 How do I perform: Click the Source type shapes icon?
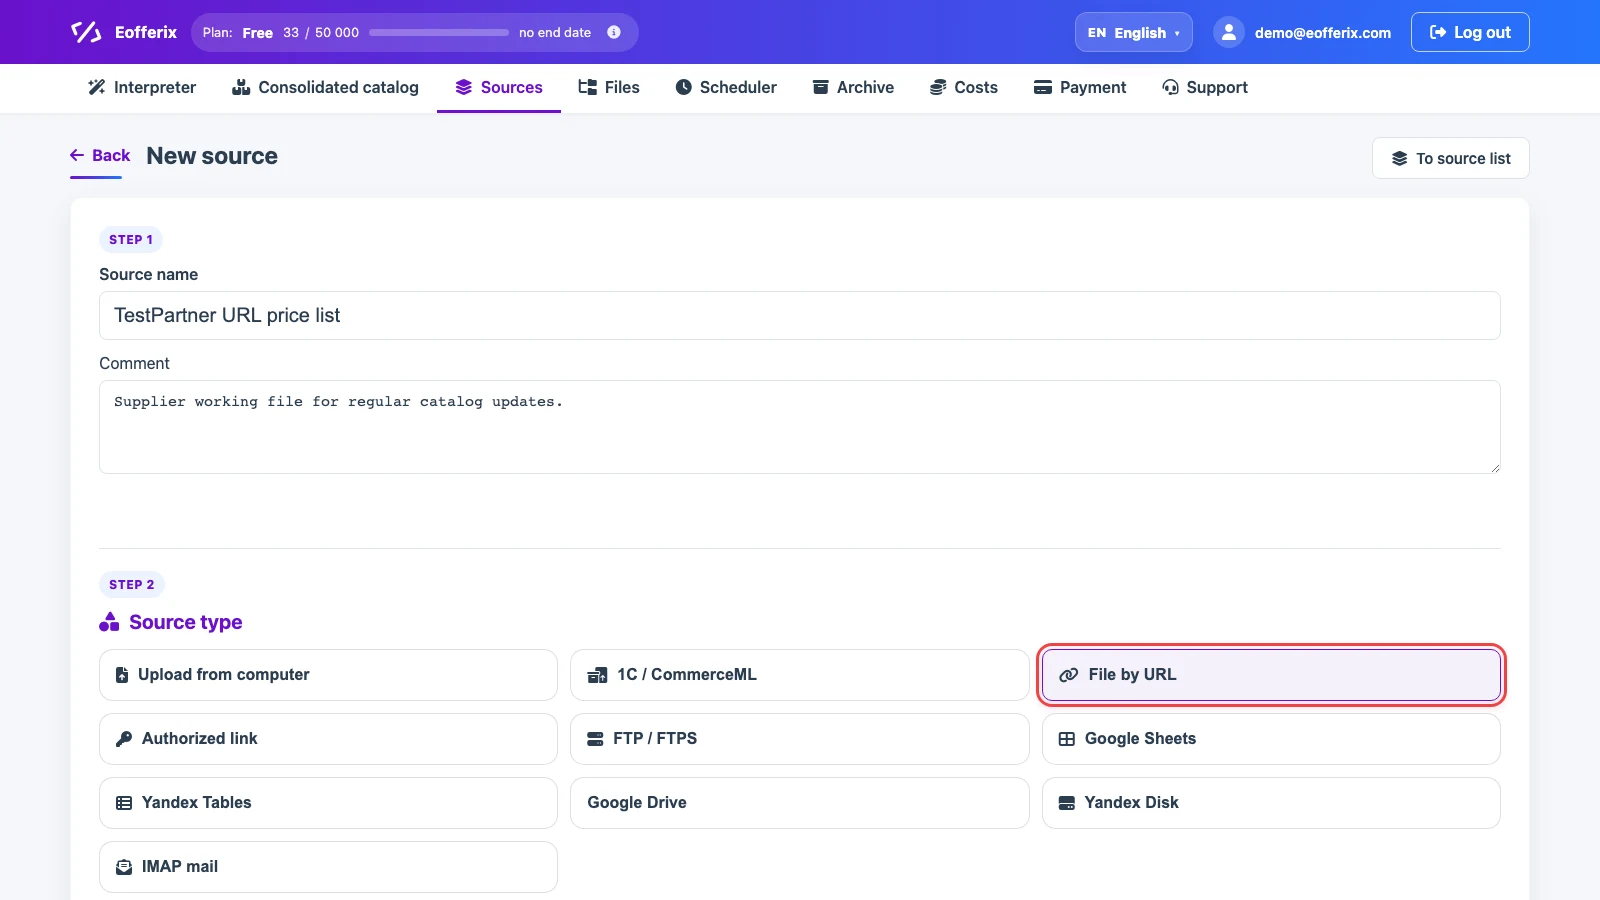click(109, 622)
